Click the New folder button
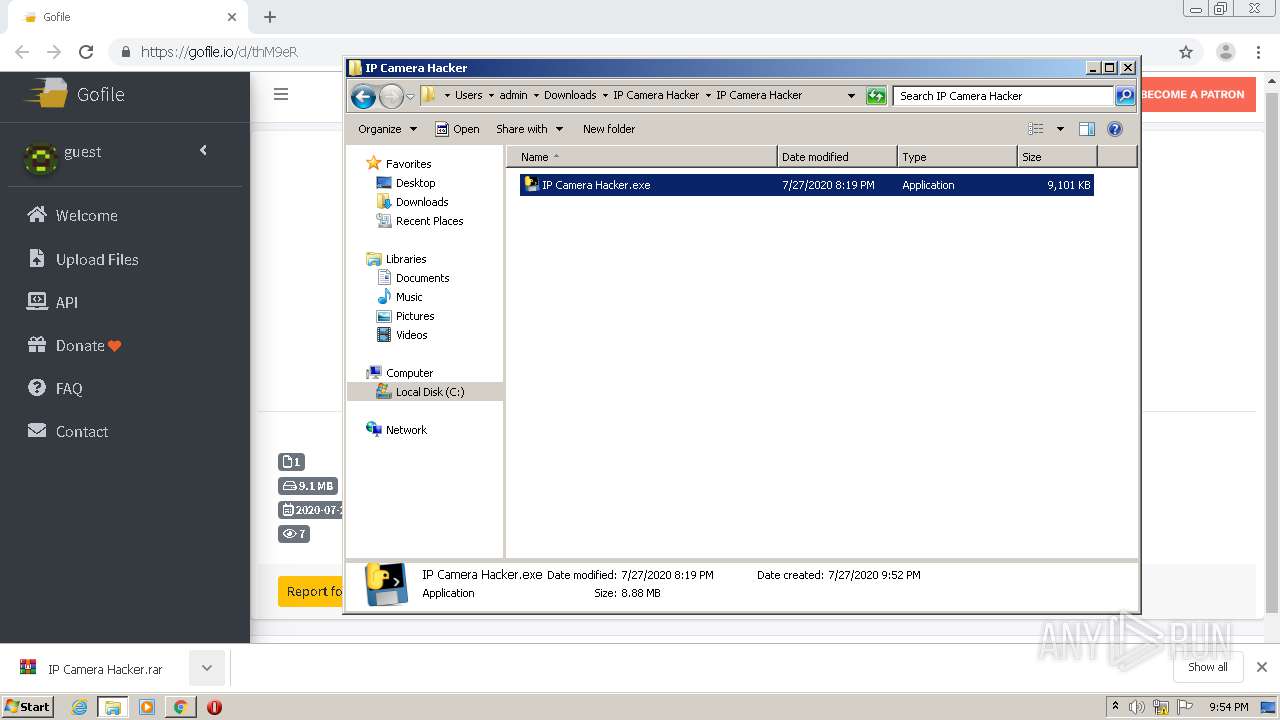The image size is (1280, 720). point(609,129)
